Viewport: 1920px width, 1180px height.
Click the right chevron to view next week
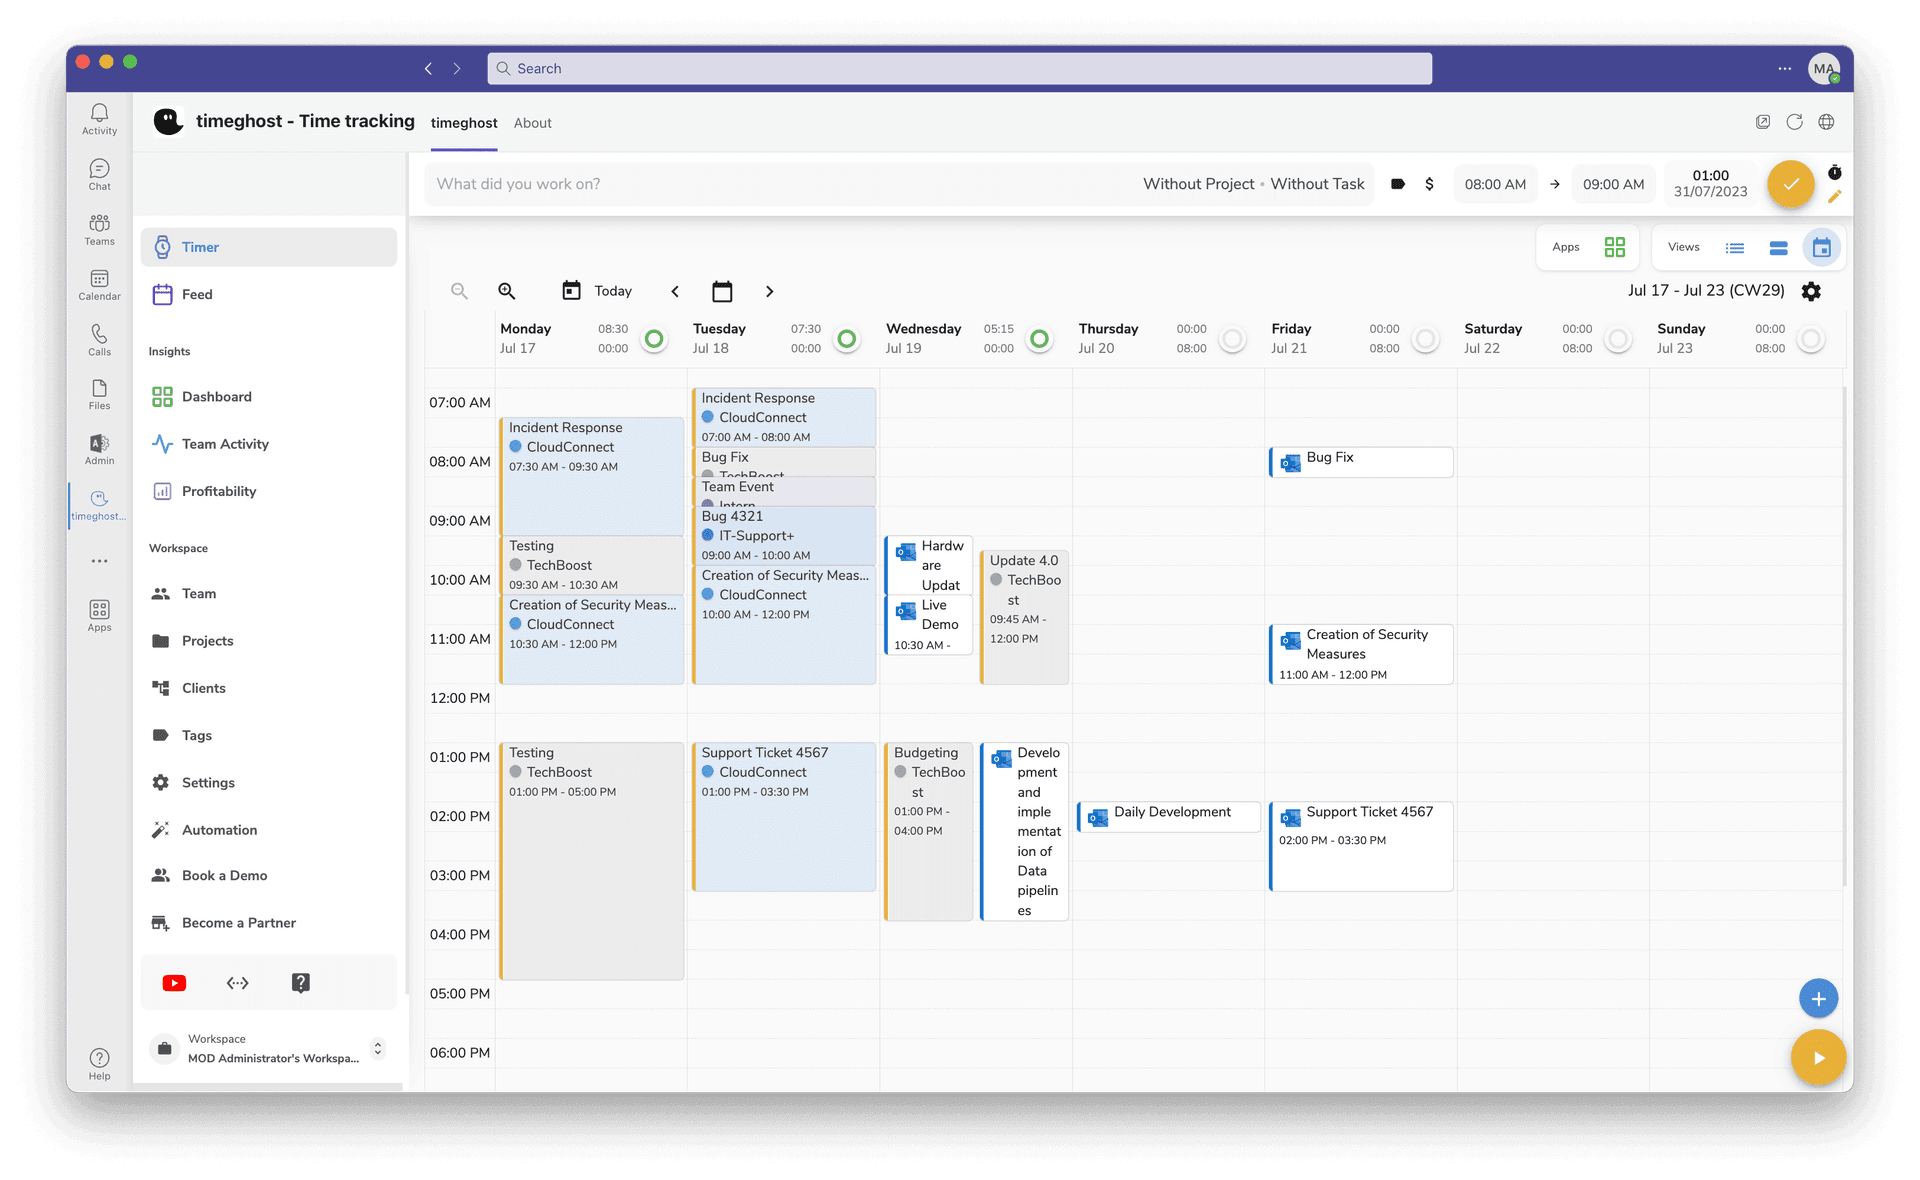(769, 291)
